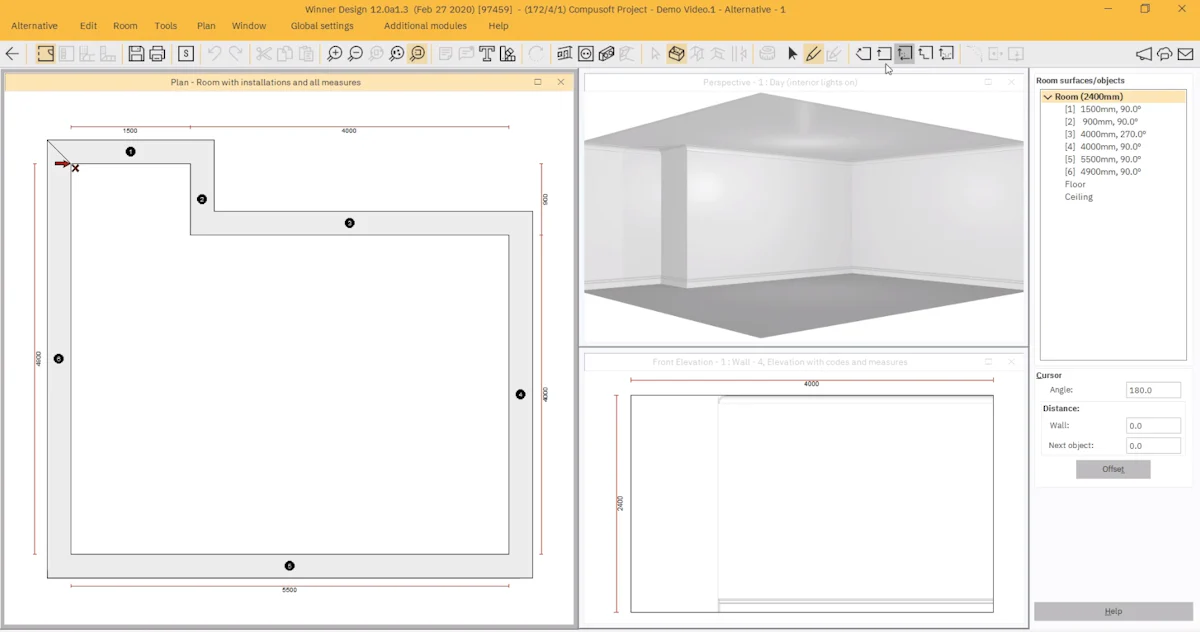1200x632 pixels.
Task: Click the scissors cut icon
Action: (x=264, y=54)
